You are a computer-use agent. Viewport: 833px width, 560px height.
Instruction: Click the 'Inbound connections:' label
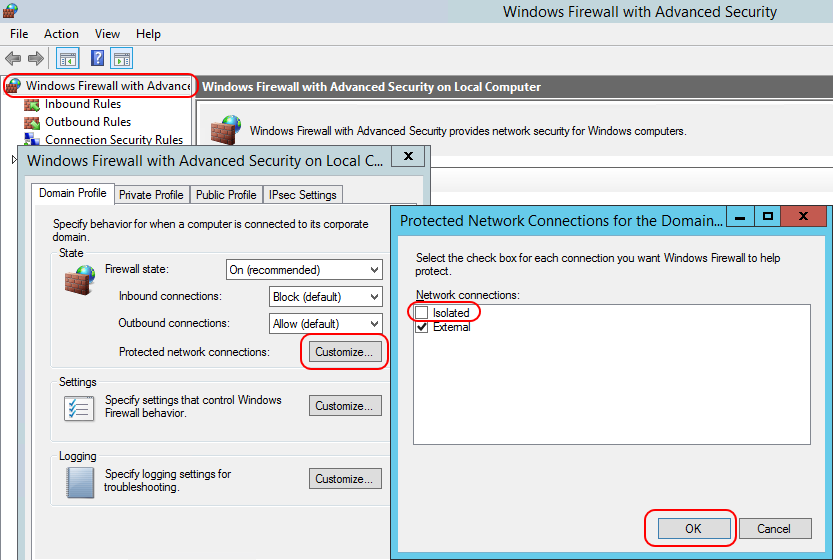pyautogui.click(x=170, y=296)
